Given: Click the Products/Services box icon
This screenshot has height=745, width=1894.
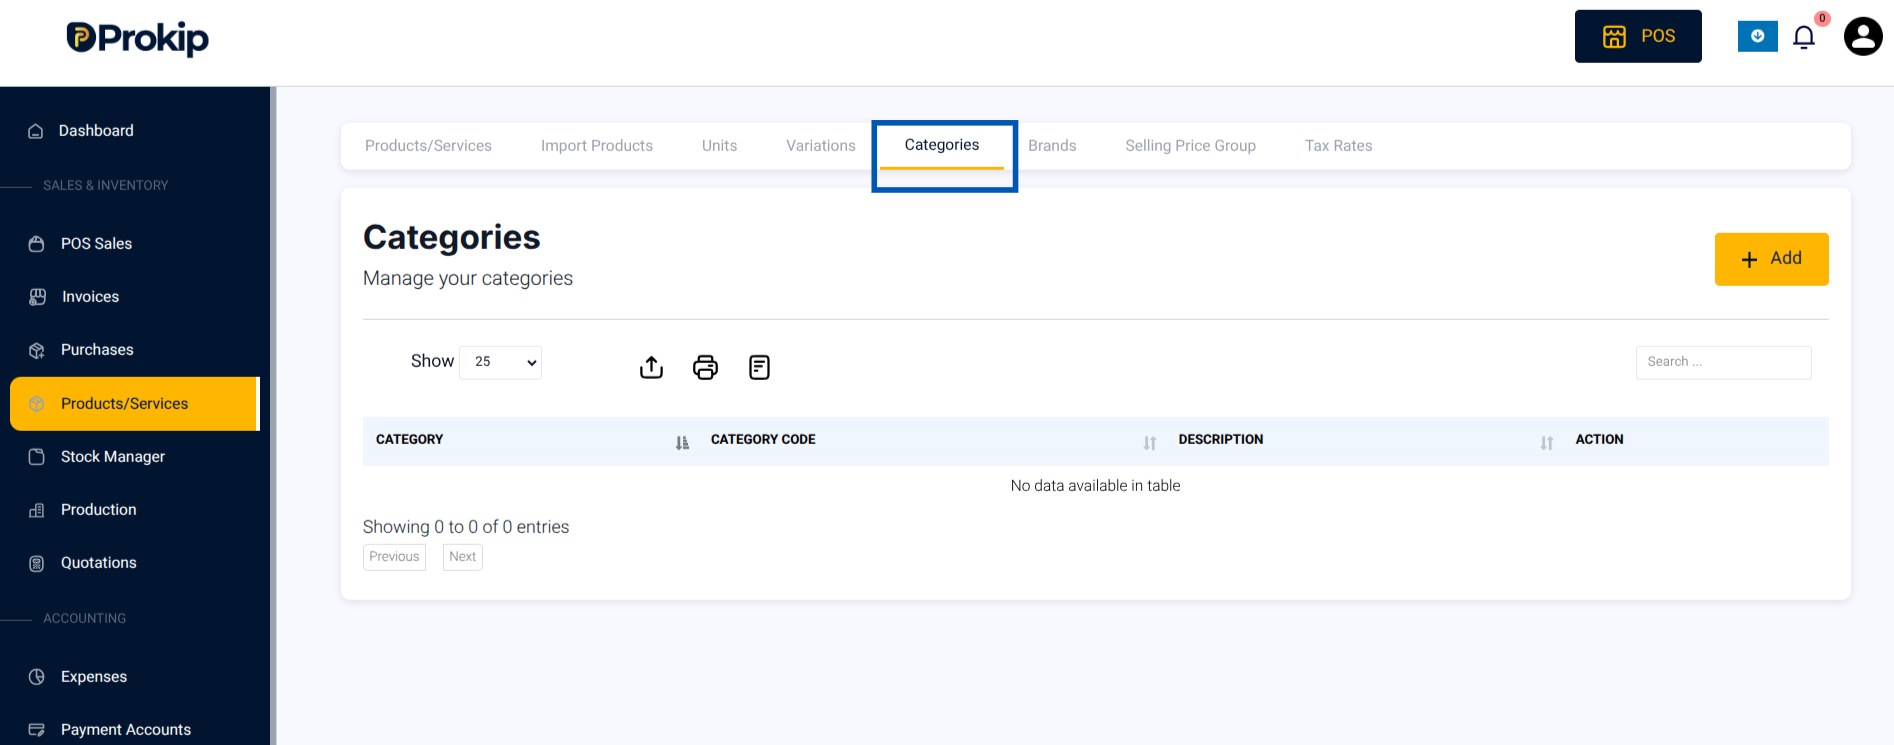Looking at the screenshot, I should pos(37,404).
